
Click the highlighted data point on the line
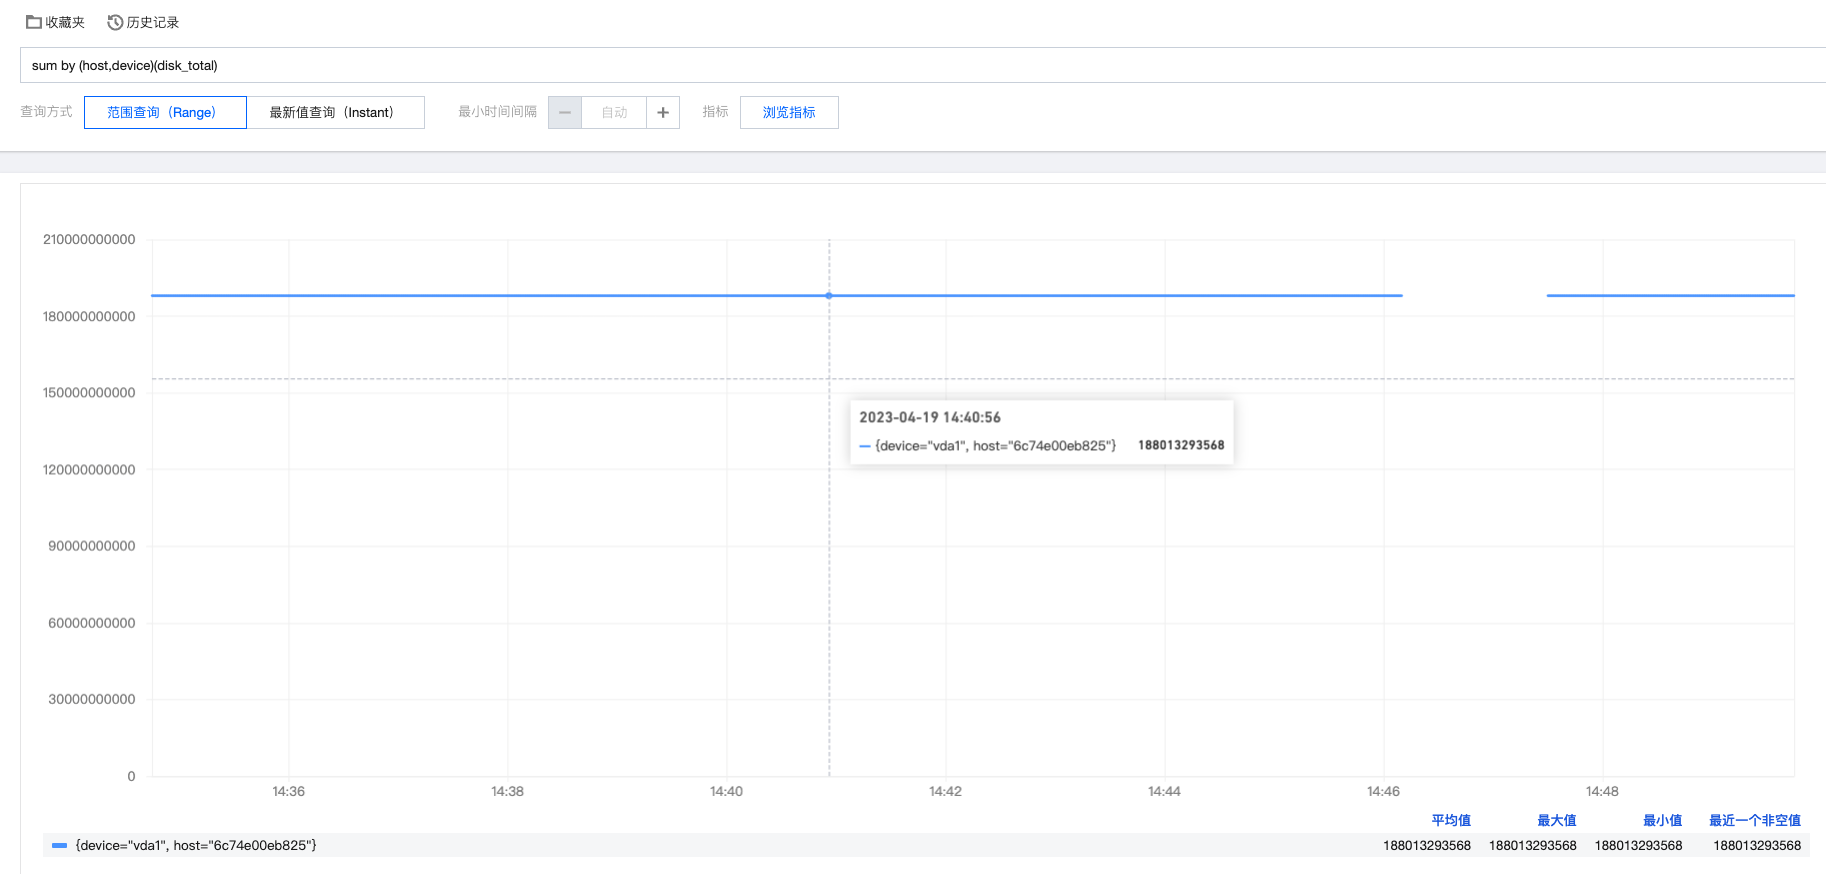[829, 296]
